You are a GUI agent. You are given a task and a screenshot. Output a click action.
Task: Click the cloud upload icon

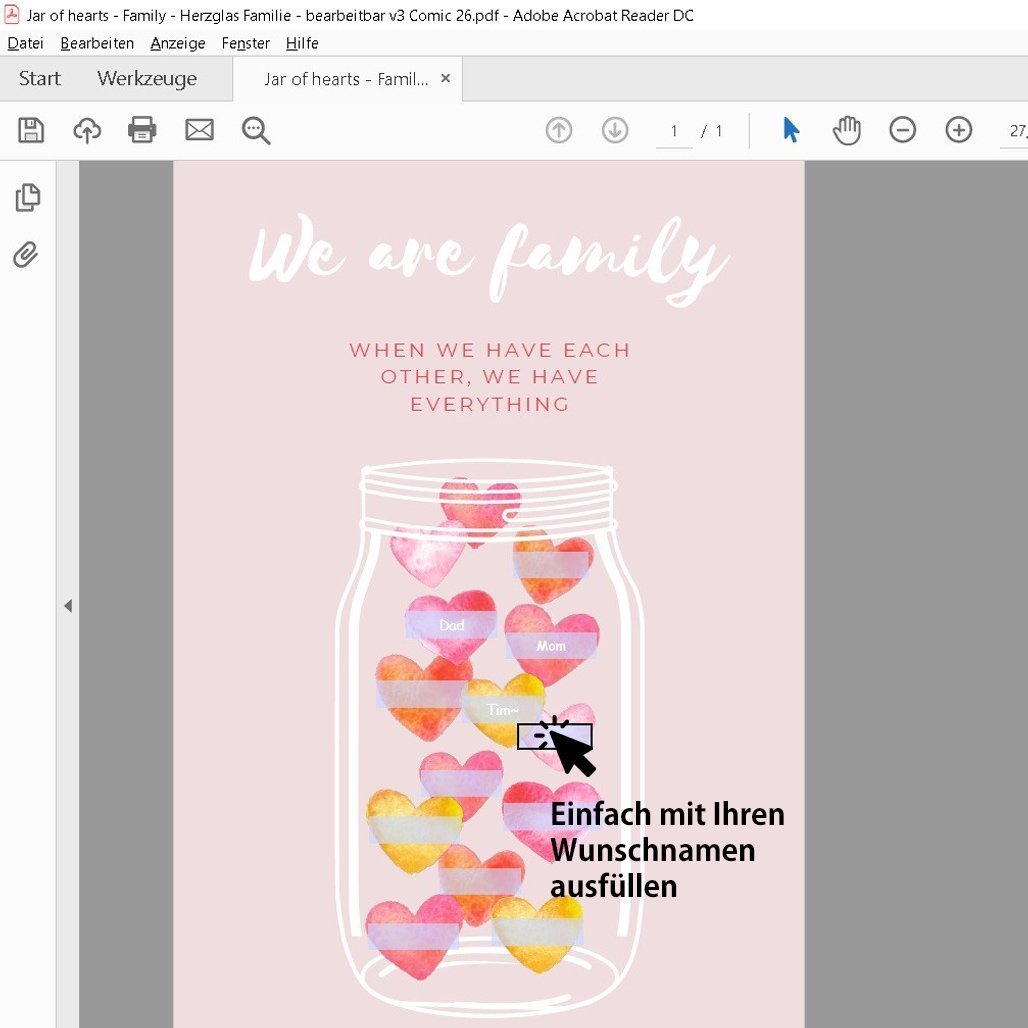(87, 130)
